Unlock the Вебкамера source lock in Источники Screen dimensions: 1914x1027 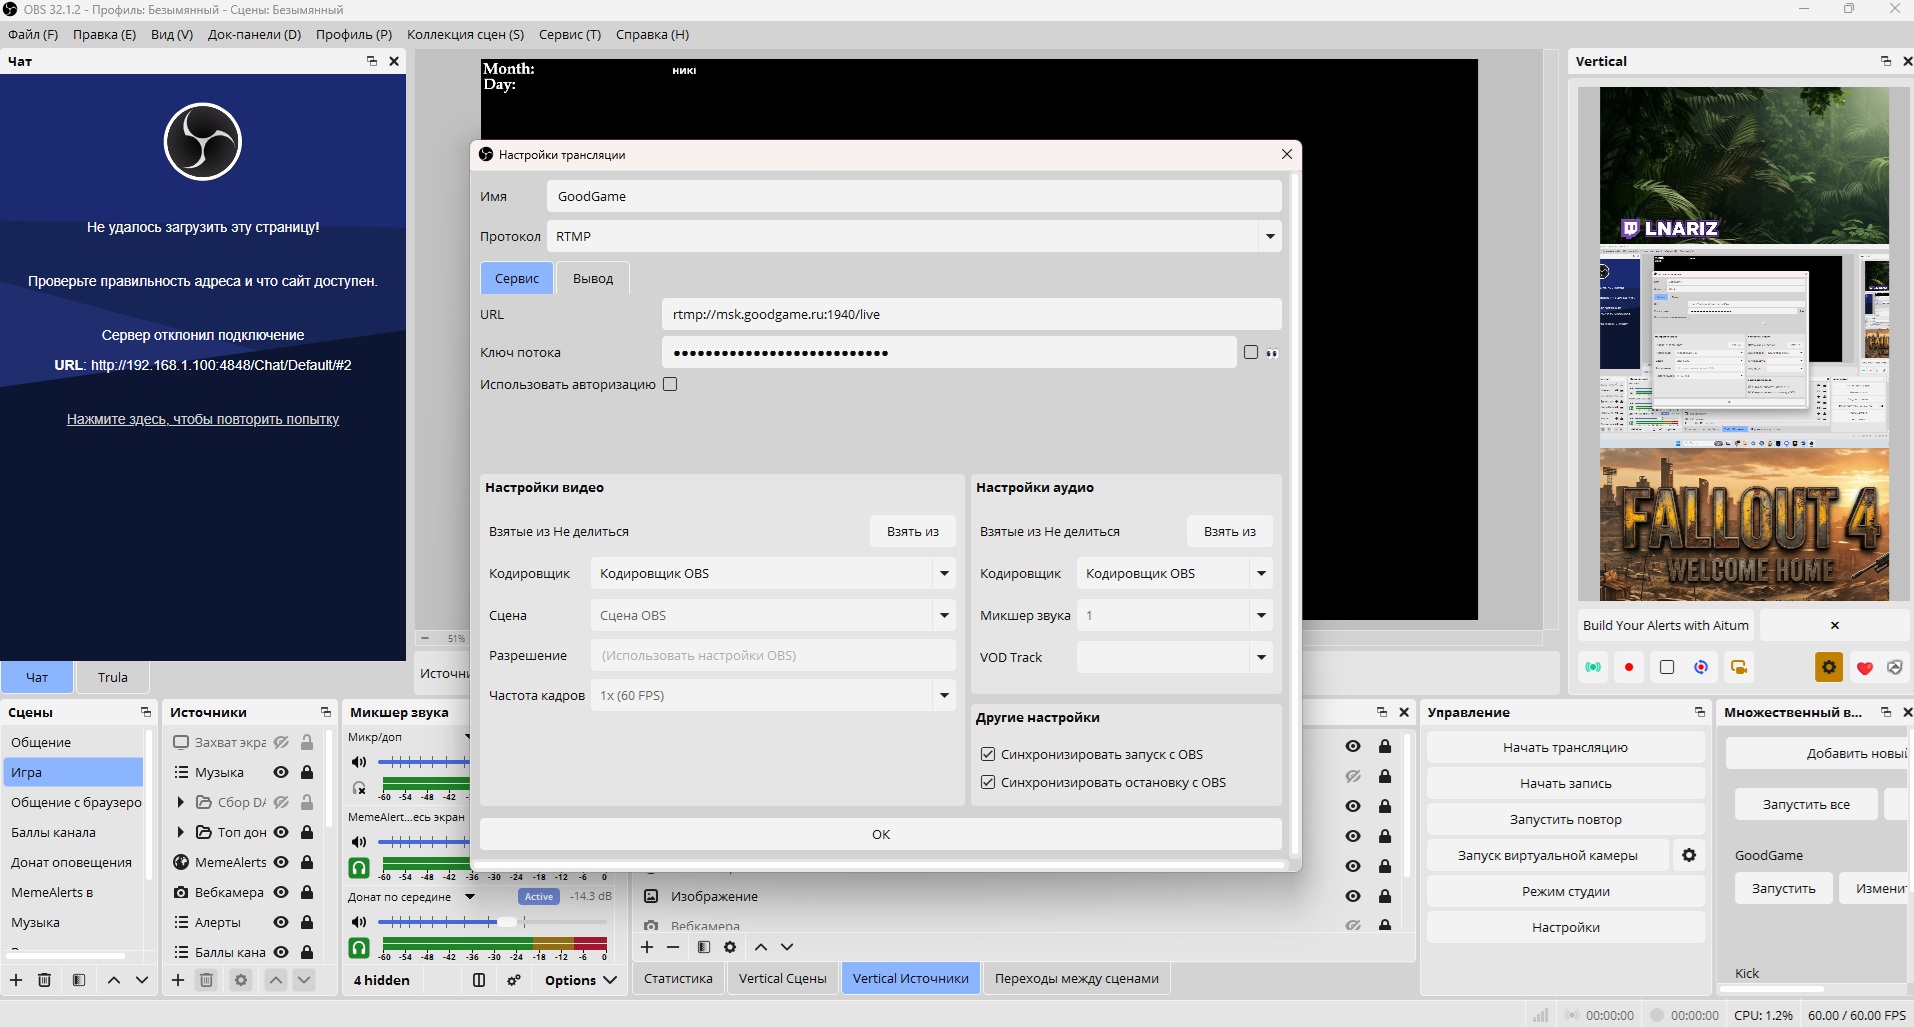[307, 892]
